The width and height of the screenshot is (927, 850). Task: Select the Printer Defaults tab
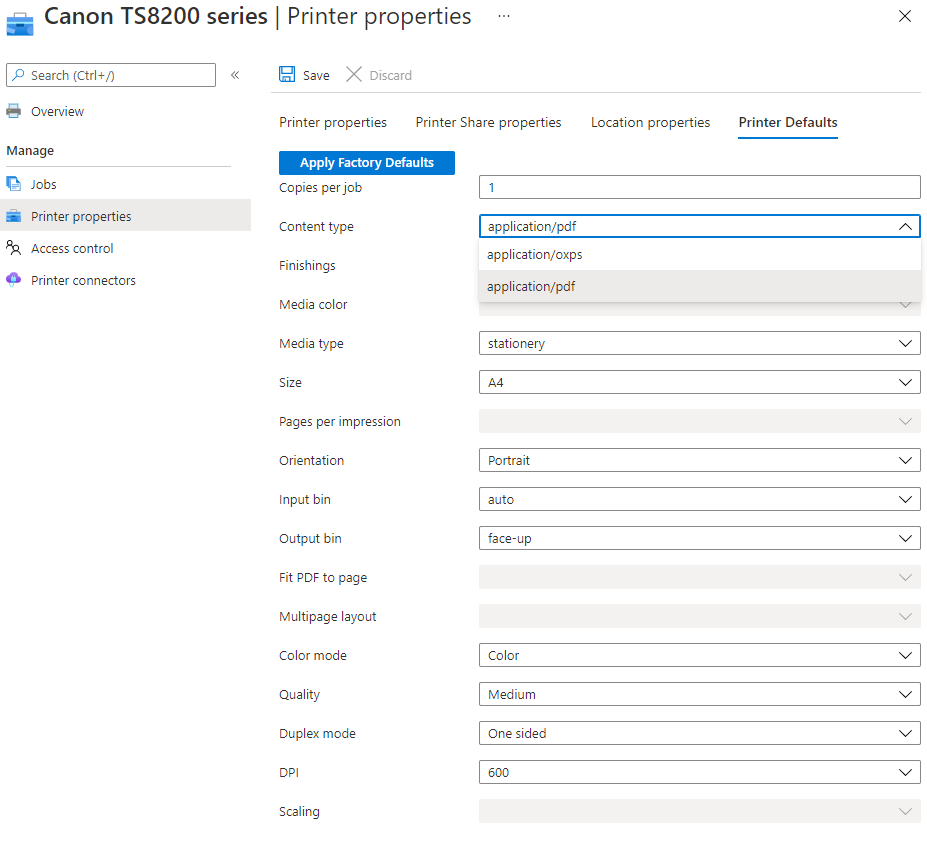click(787, 122)
